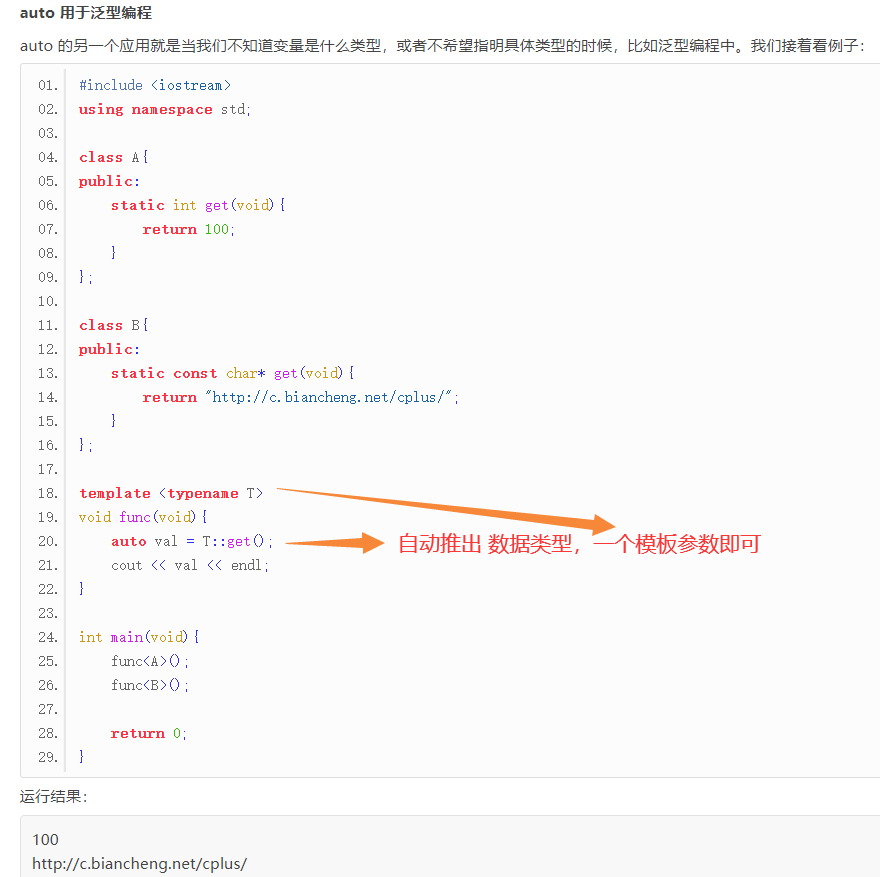
Task: Click 'func<B>();' code line
Action: (150, 686)
